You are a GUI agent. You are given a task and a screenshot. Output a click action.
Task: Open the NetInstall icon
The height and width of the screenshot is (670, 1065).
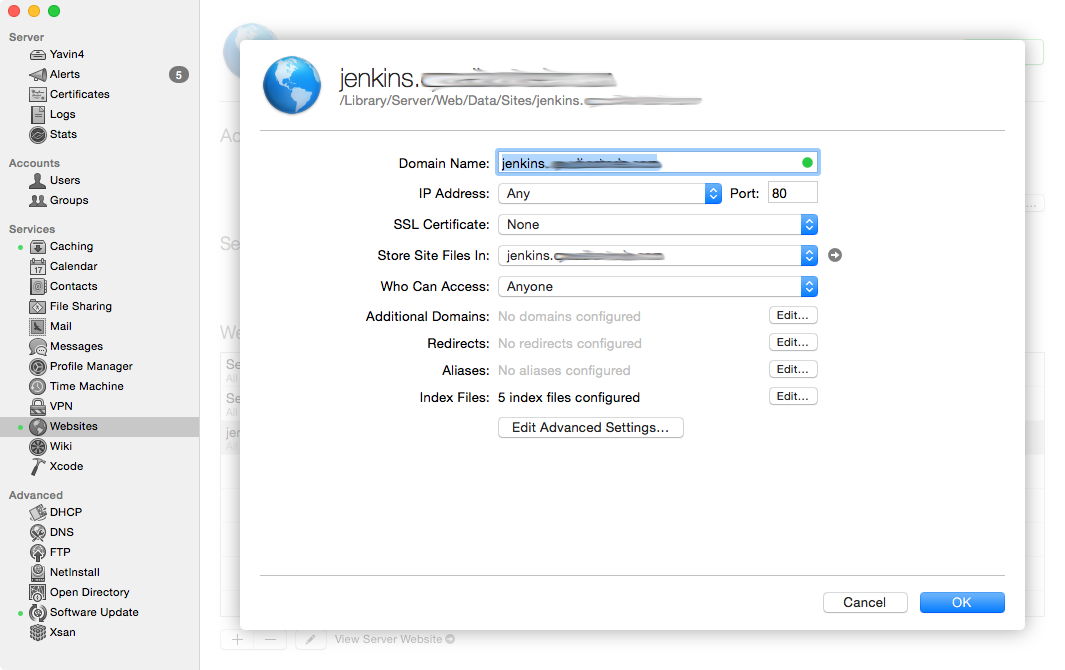click(x=37, y=572)
